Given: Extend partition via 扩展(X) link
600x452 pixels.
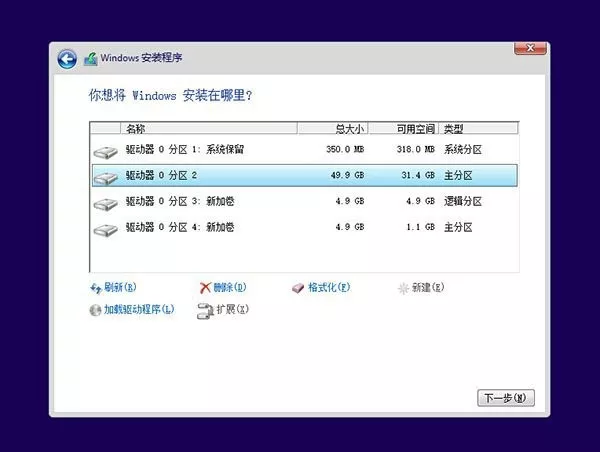Looking at the screenshot, I should click(x=232, y=309).
